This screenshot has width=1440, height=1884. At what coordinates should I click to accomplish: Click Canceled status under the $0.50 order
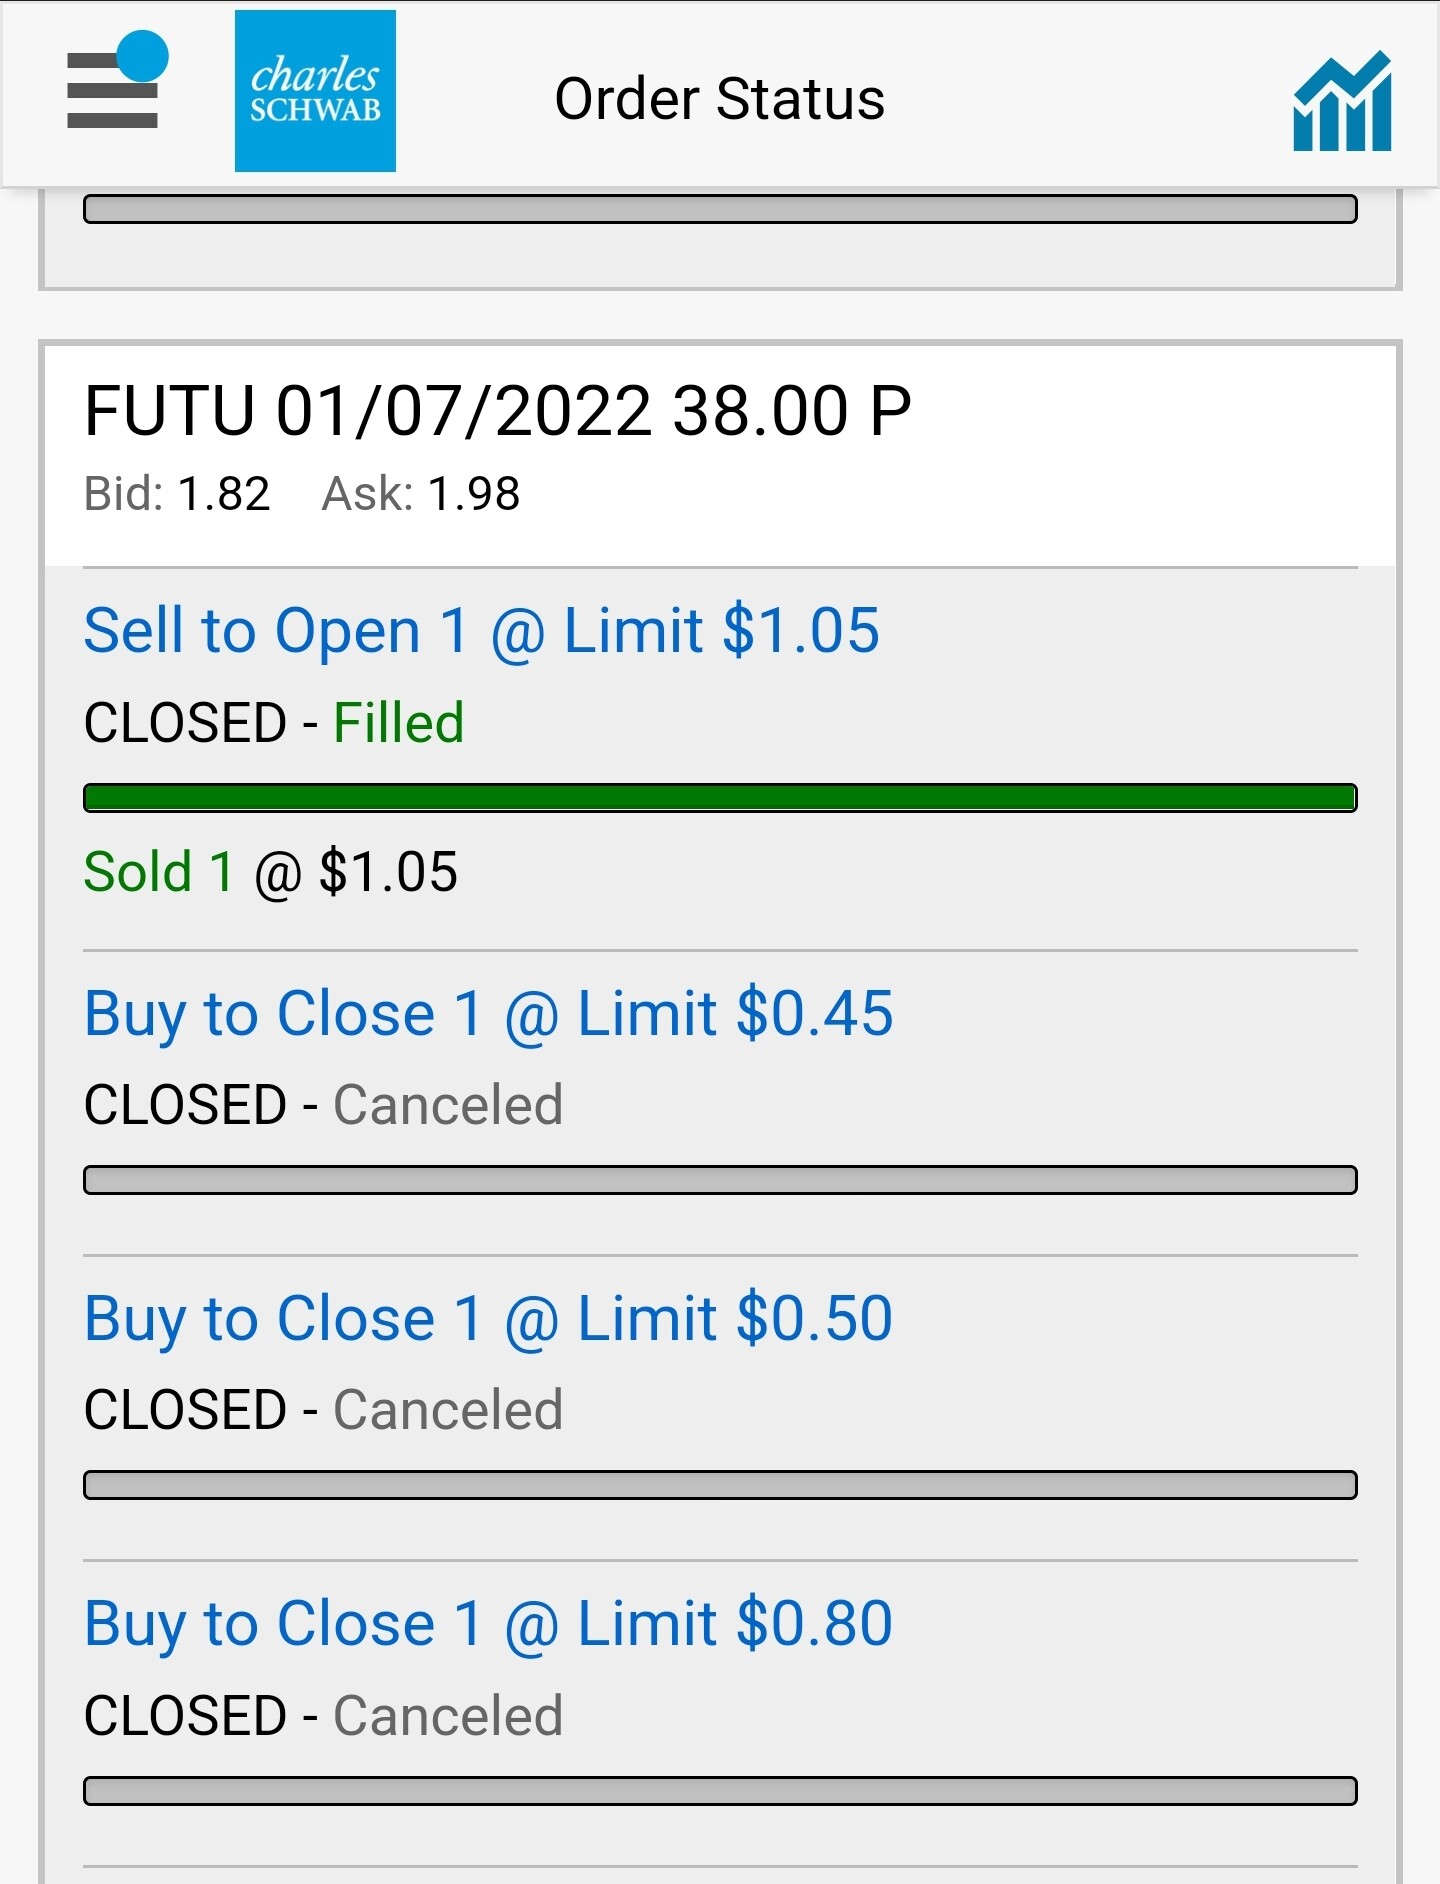click(x=447, y=1411)
